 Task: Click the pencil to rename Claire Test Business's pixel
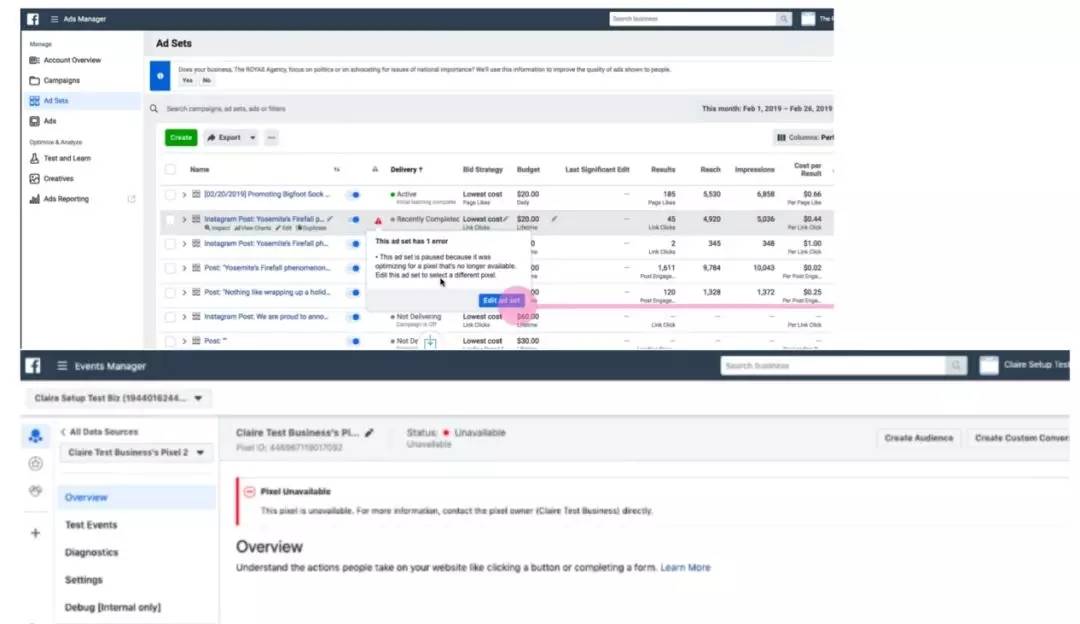tap(369, 433)
